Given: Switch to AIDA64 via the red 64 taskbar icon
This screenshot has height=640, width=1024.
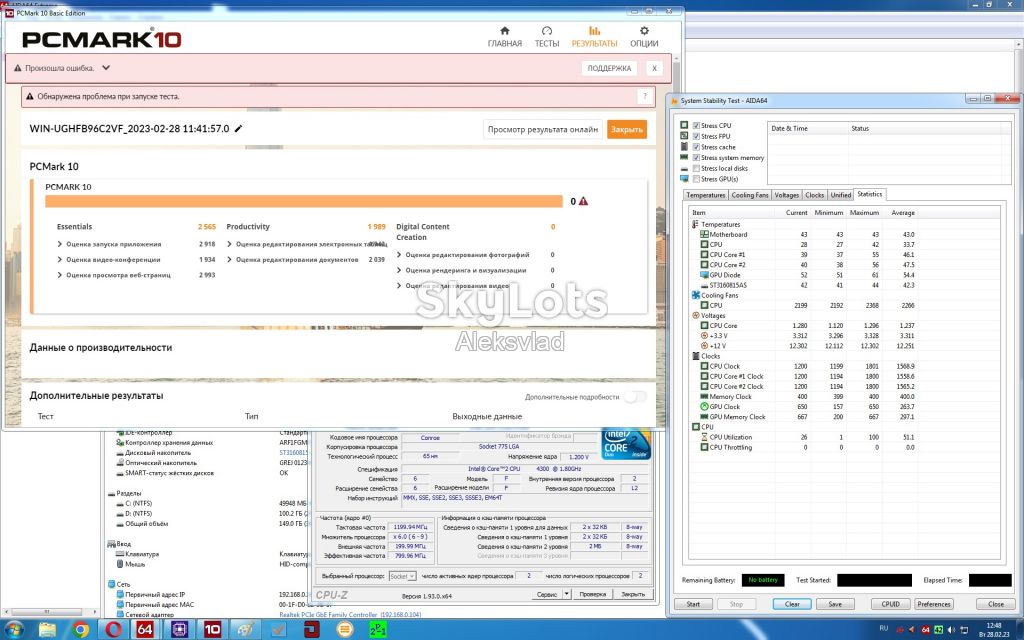Looking at the screenshot, I should (145, 630).
